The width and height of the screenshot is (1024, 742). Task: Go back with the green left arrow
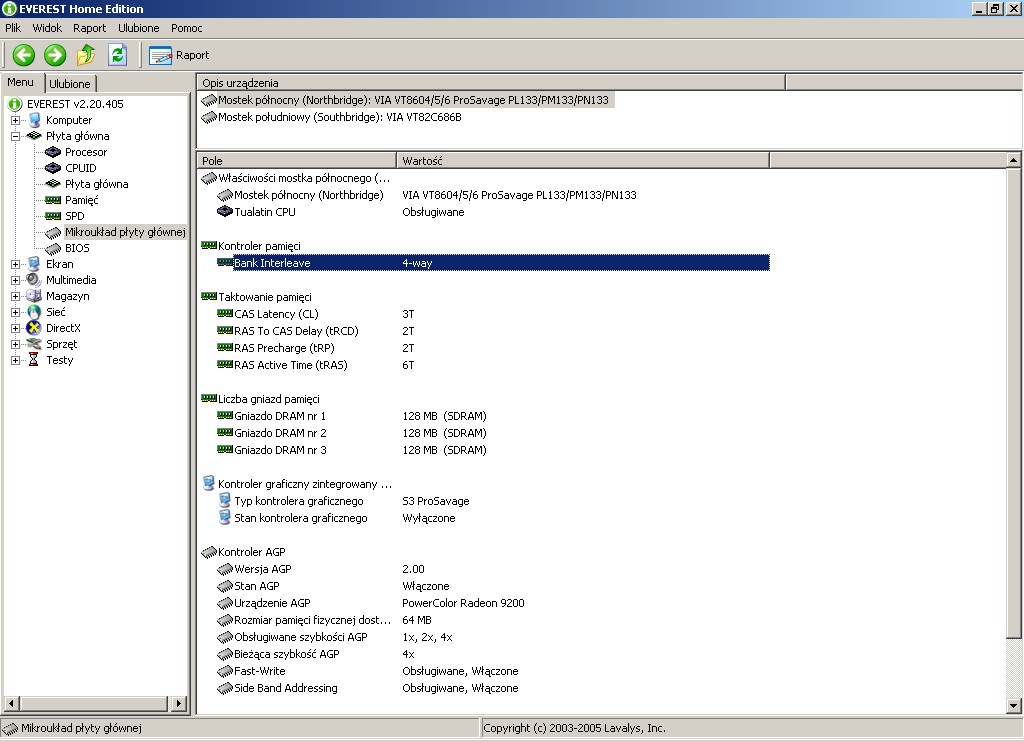coord(24,55)
